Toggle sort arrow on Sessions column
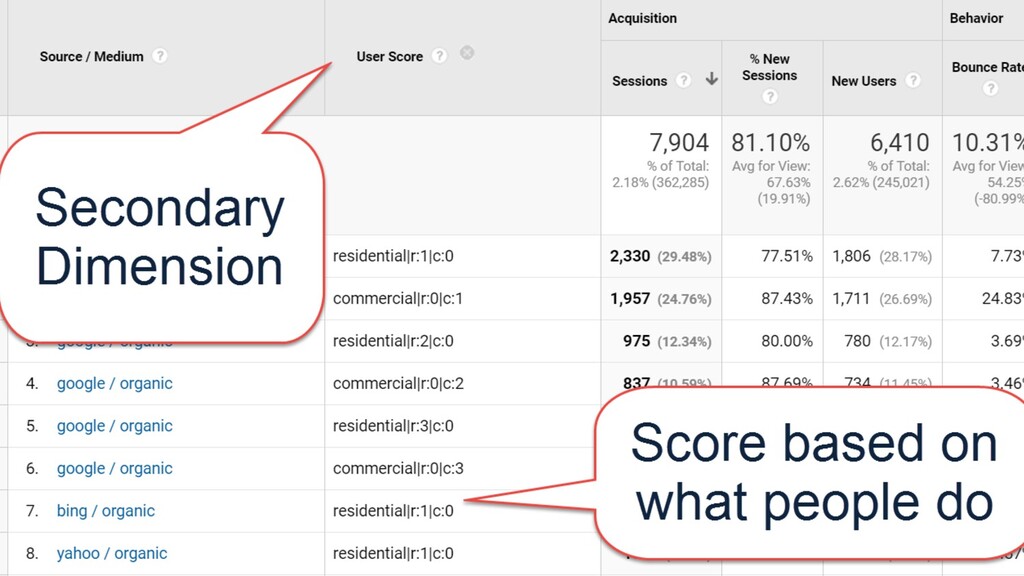 pos(712,79)
